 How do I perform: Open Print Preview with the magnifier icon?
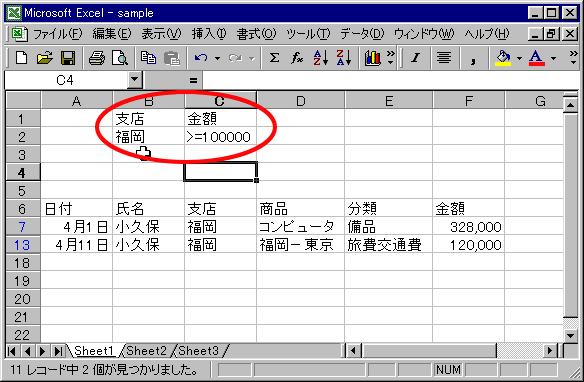[120, 58]
